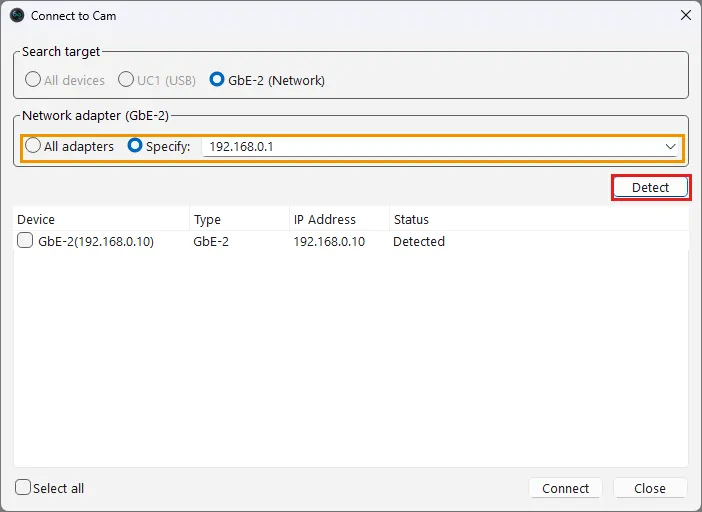702x512 pixels.
Task: Click the Connect button
Action: pyautogui.click(x=565, y=488)
